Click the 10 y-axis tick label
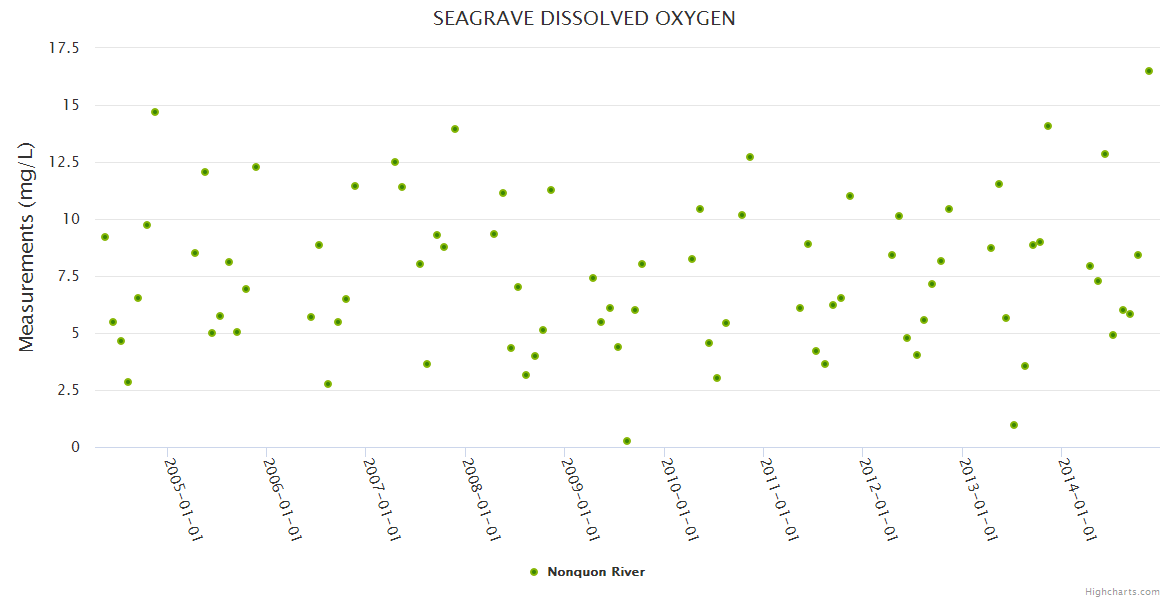1170x600 pixels. tap(71, 219)
